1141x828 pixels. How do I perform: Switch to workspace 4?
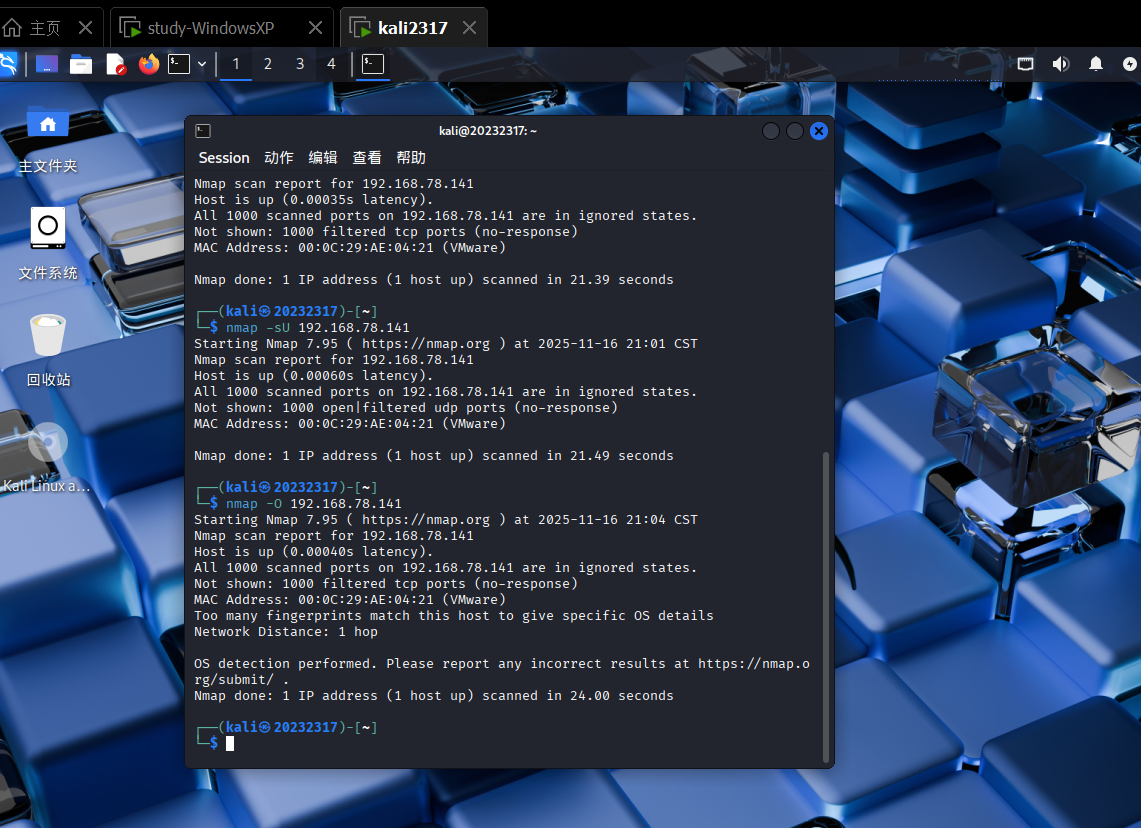[x=331, y=64]
